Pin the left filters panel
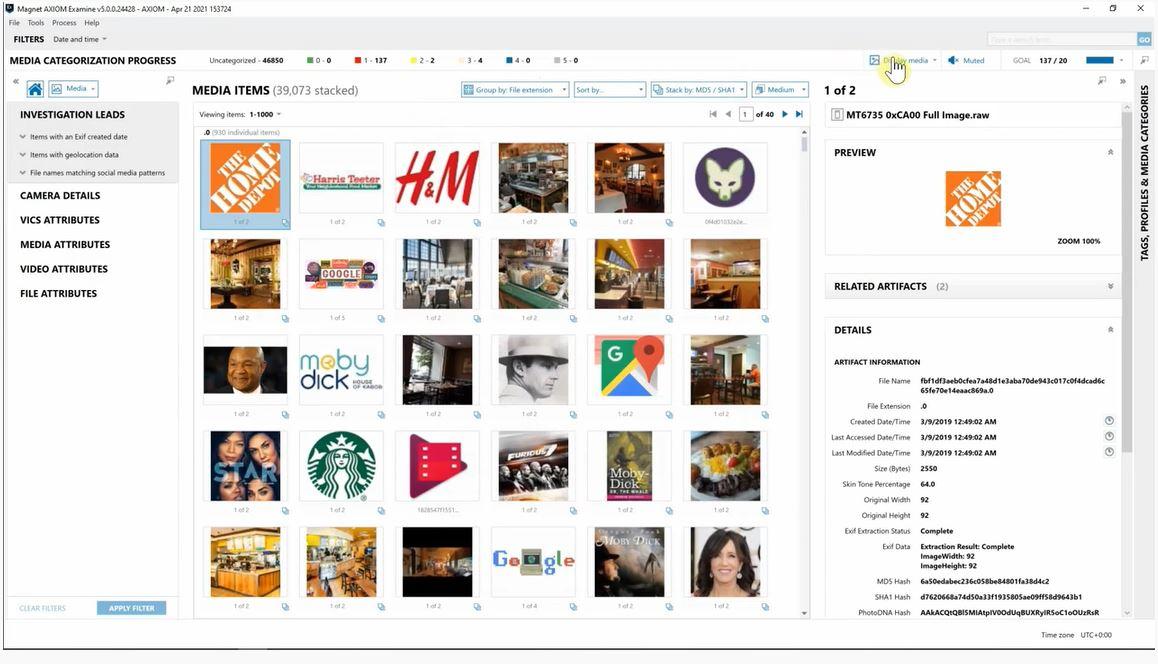1158x664 pixels. pyautogui.click(x=170, y=80)
